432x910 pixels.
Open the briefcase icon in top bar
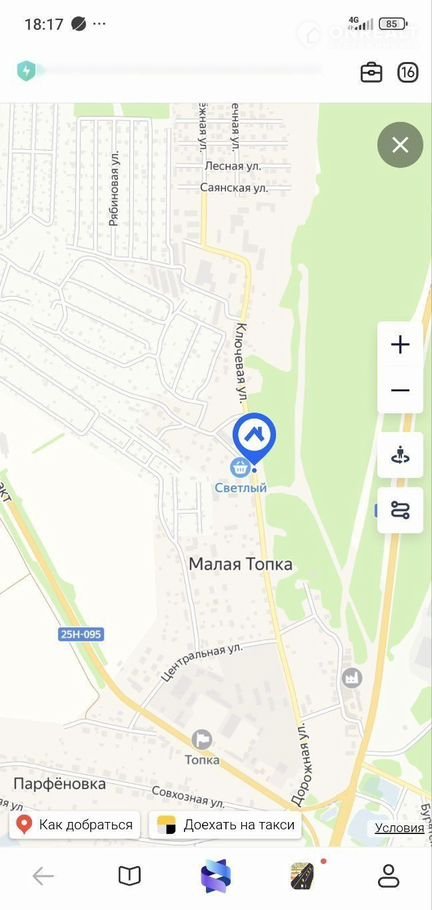[371, 73]
